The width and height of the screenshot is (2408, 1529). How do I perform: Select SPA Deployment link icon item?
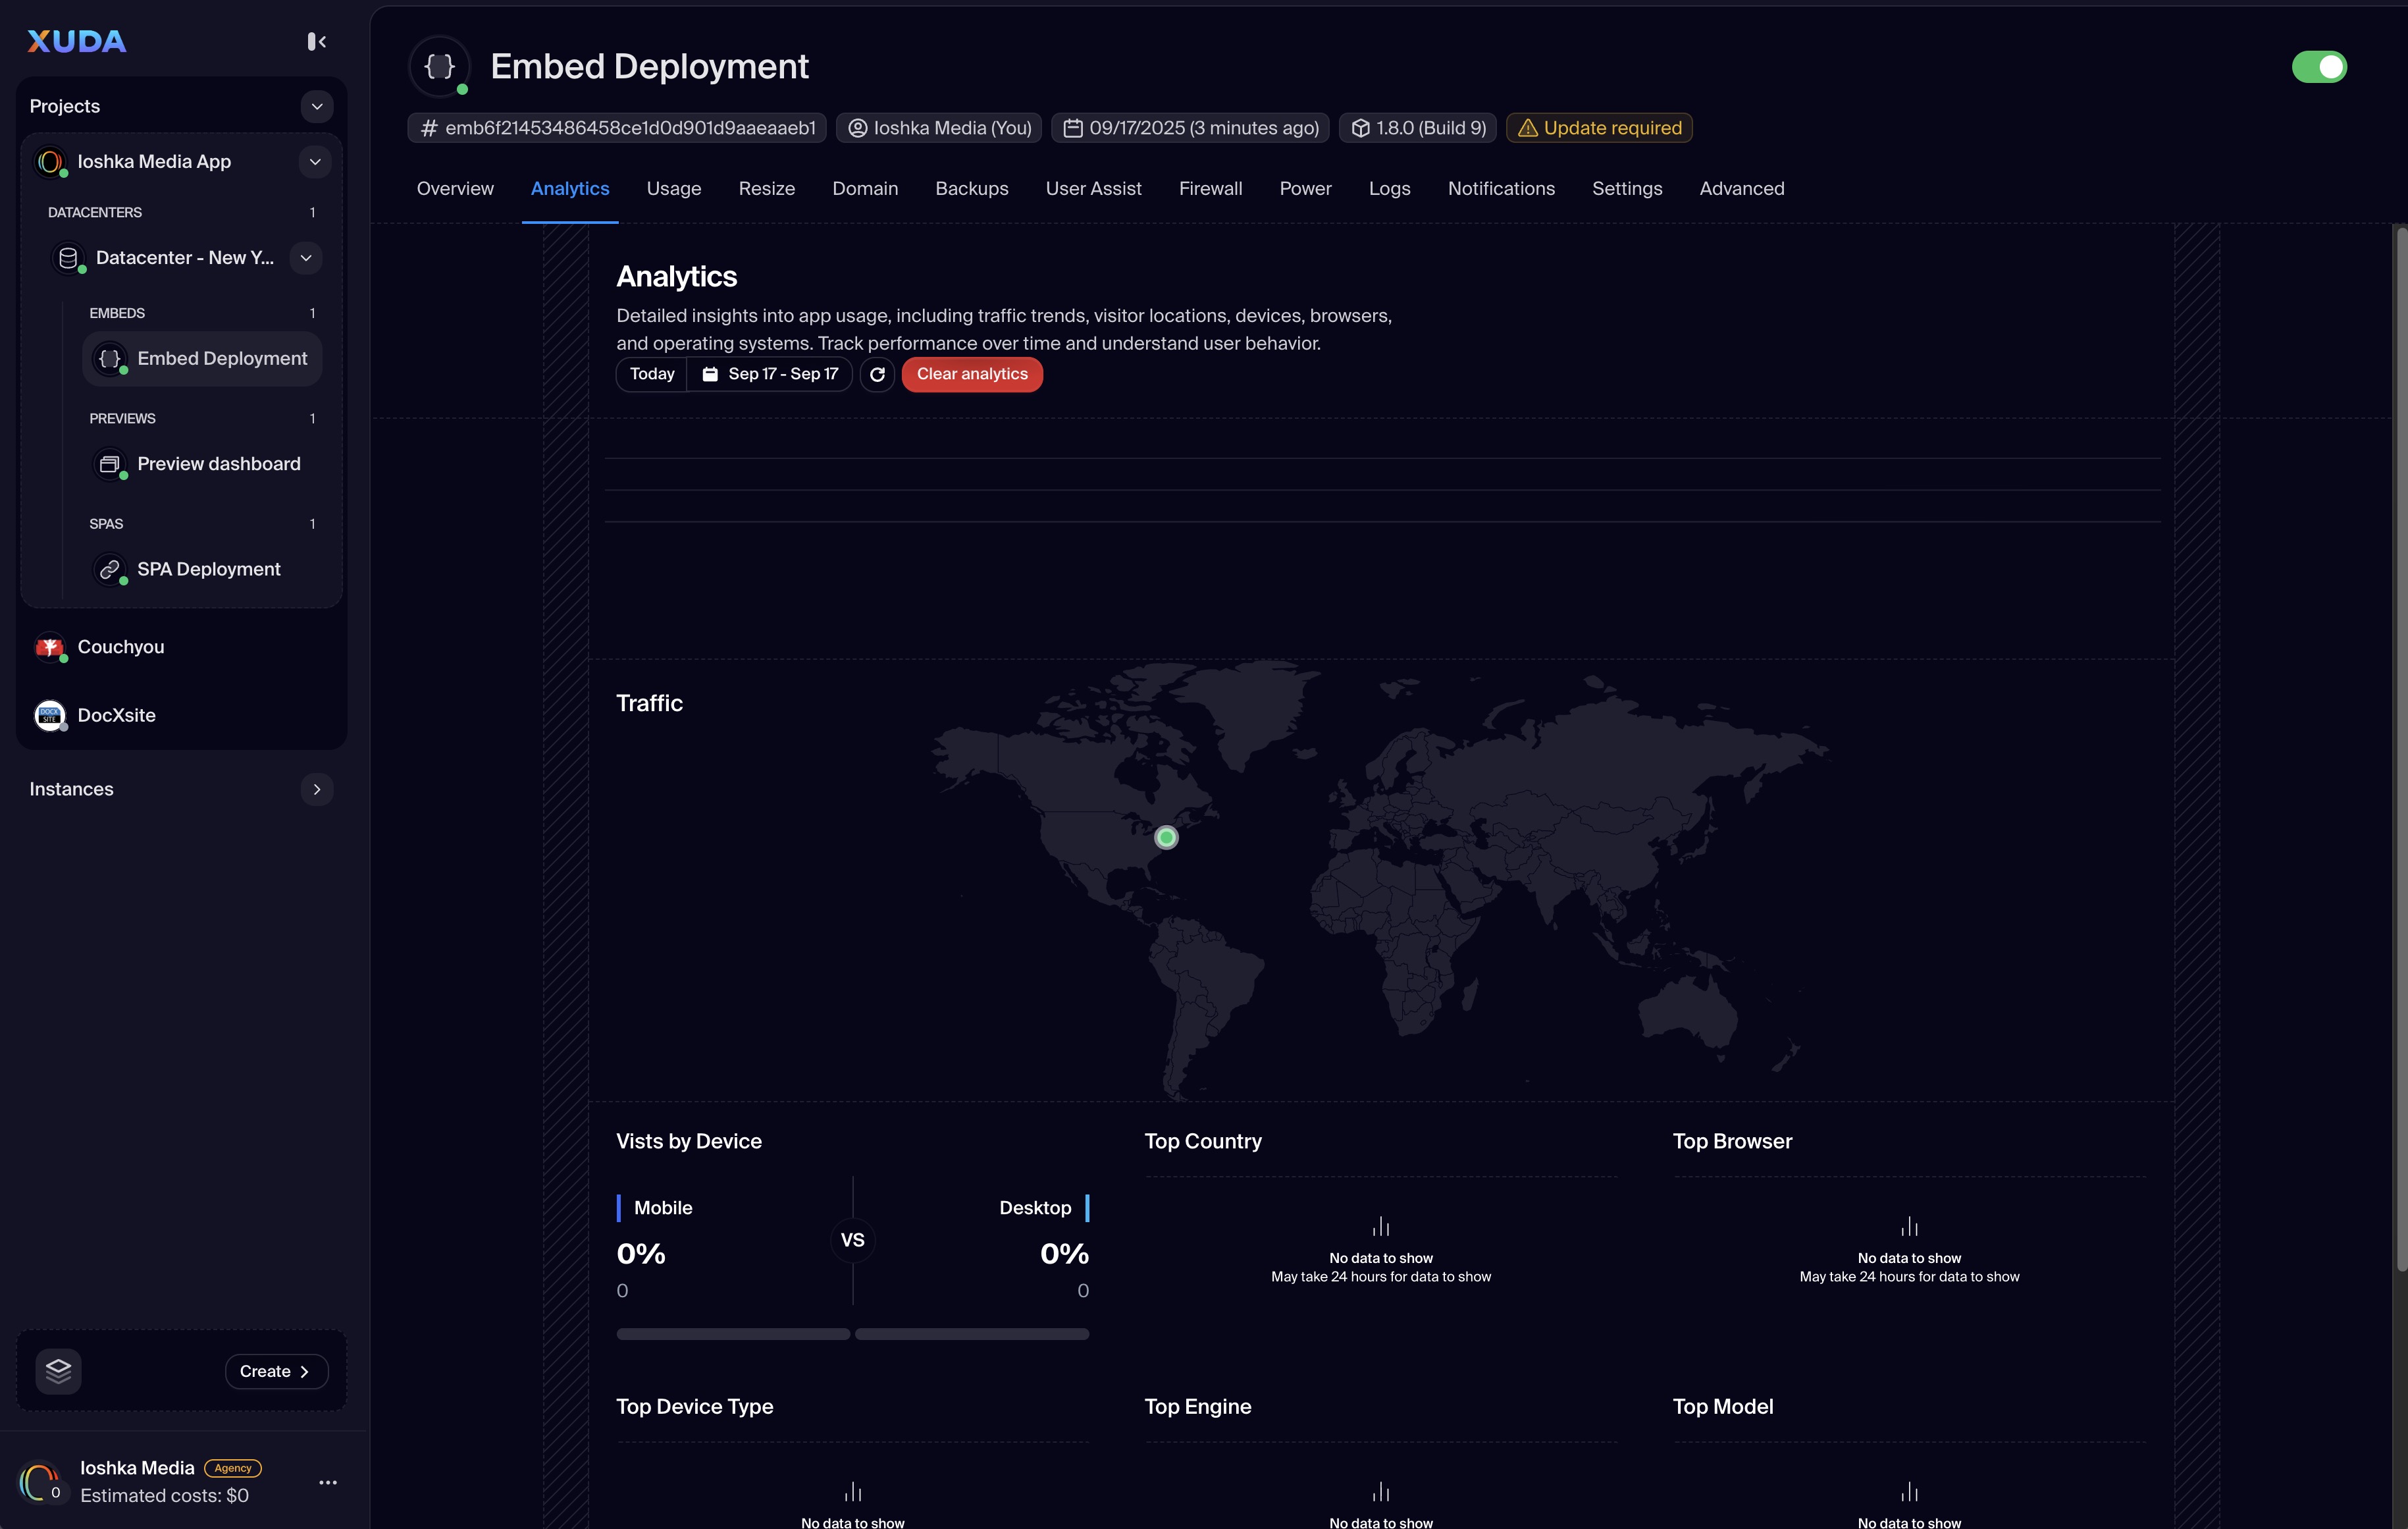tap(110, 569)
